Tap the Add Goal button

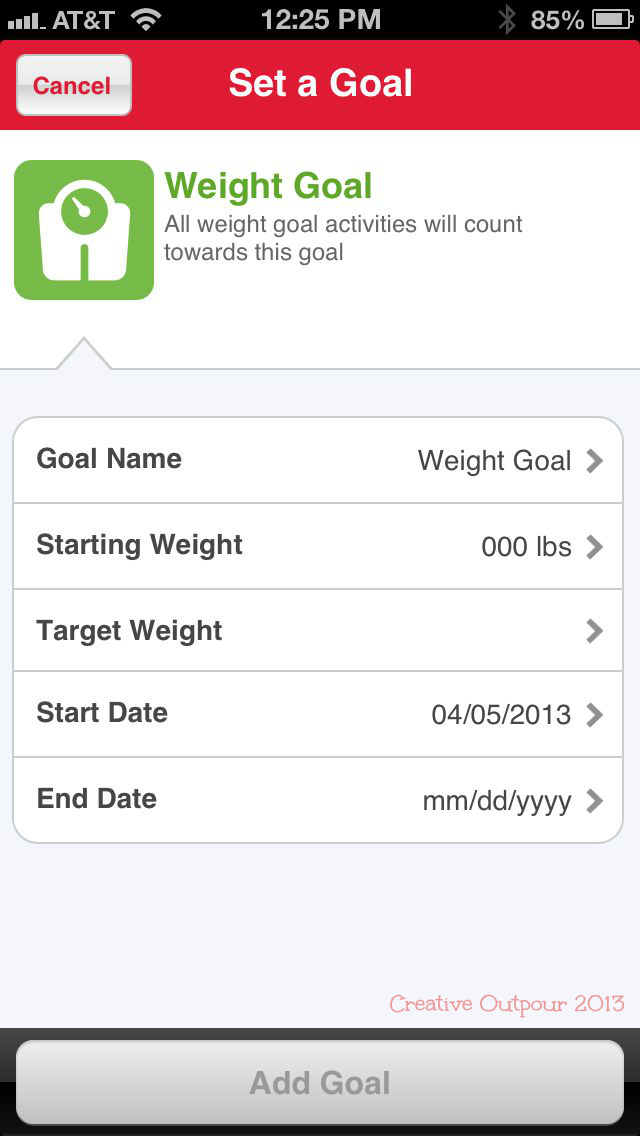point(320,1083)
